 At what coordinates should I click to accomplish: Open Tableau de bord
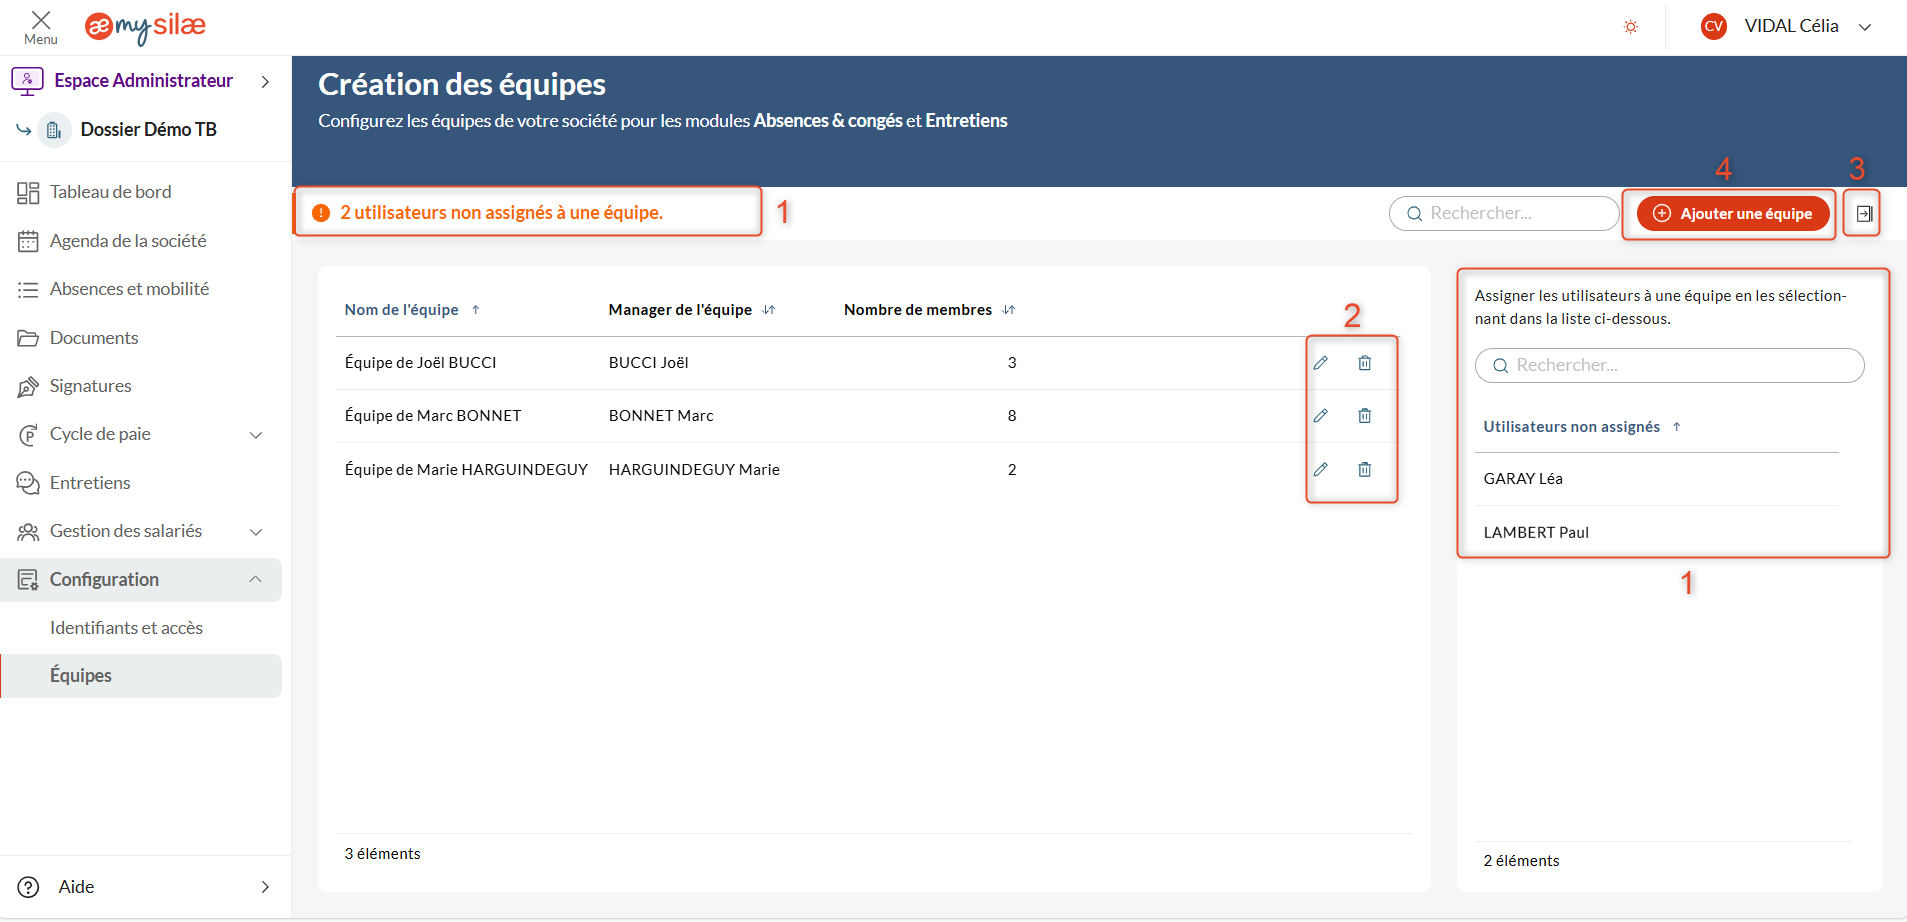coord(110,192)
